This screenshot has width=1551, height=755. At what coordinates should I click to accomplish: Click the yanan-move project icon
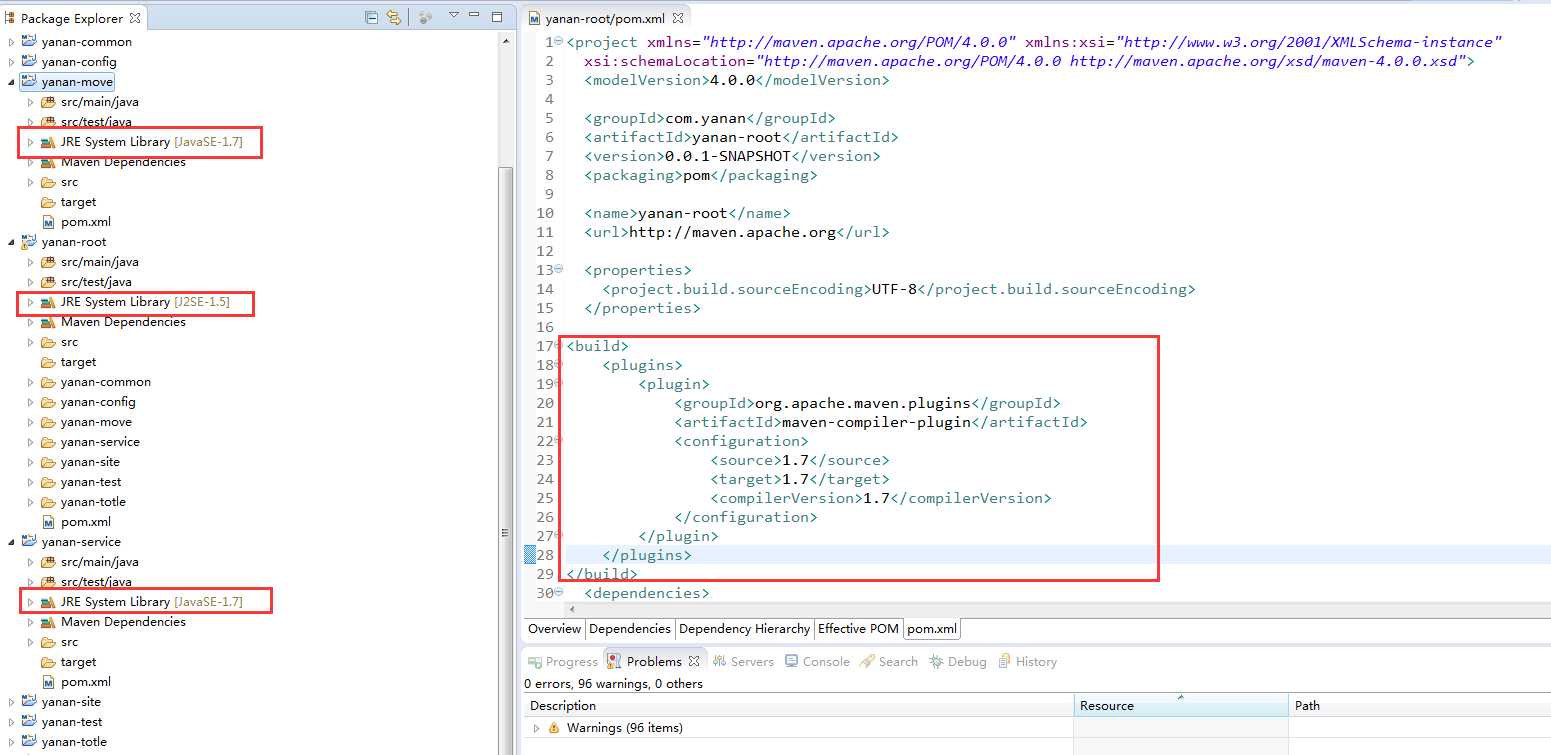pos(29,82)
